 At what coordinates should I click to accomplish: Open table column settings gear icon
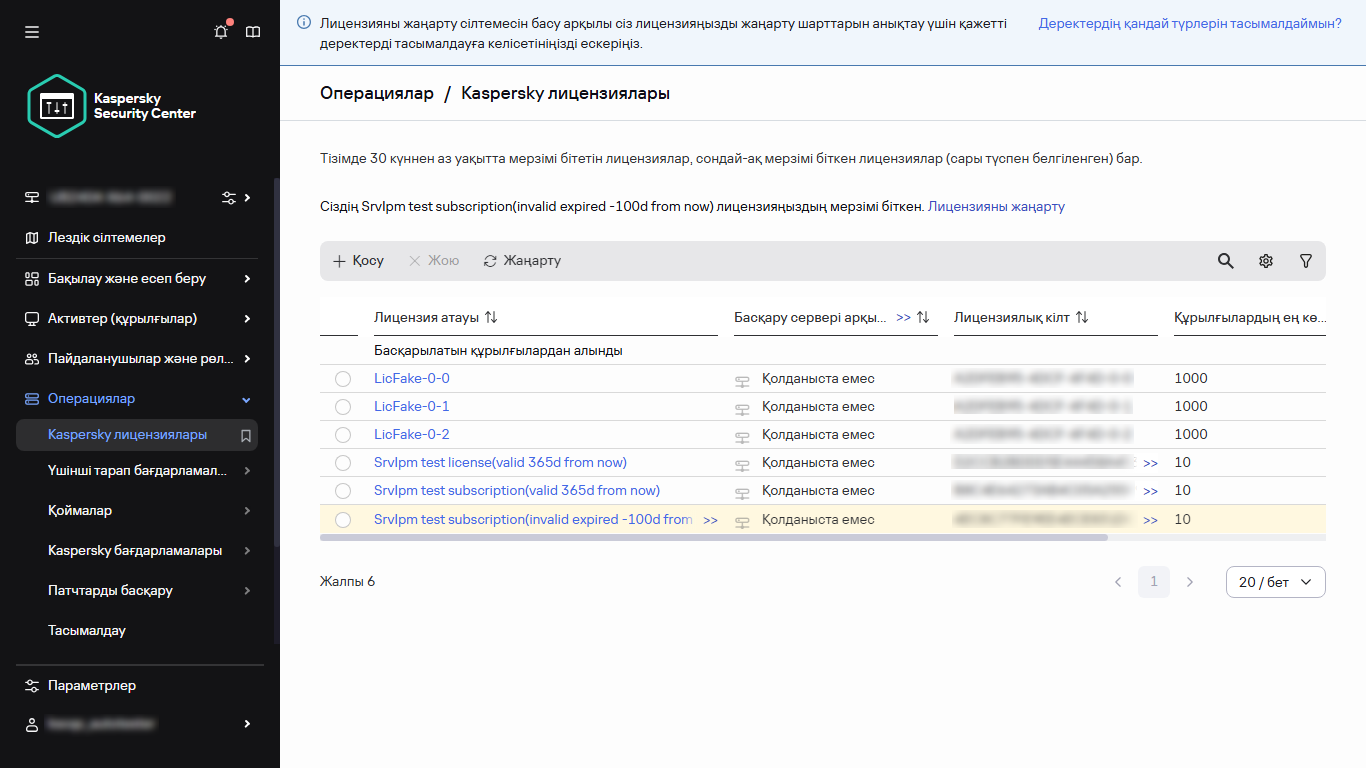click(1266, 261)
